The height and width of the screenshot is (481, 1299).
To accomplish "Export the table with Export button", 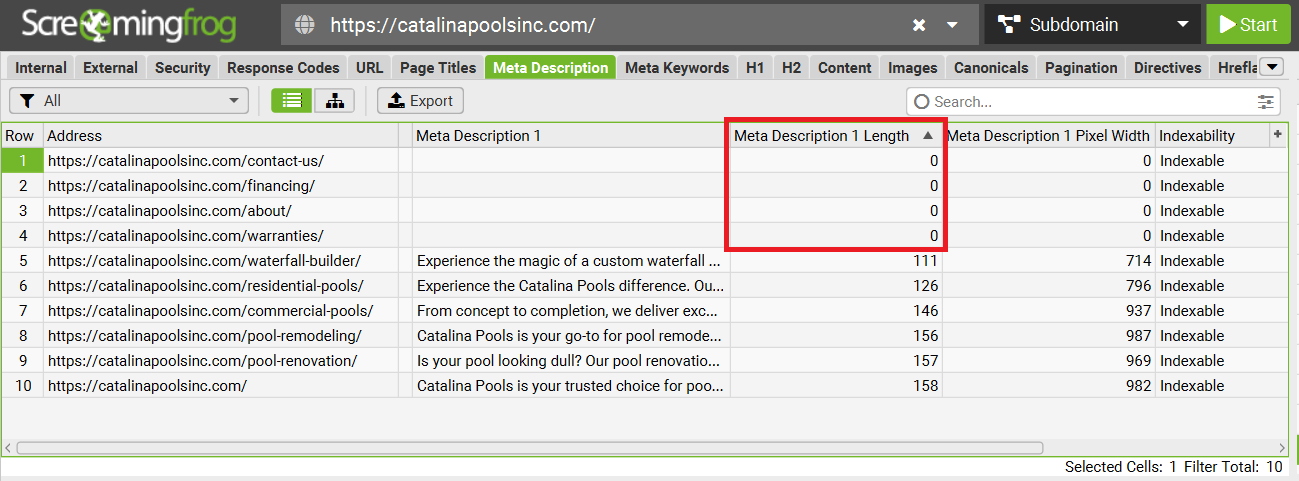I will point(420,101).
